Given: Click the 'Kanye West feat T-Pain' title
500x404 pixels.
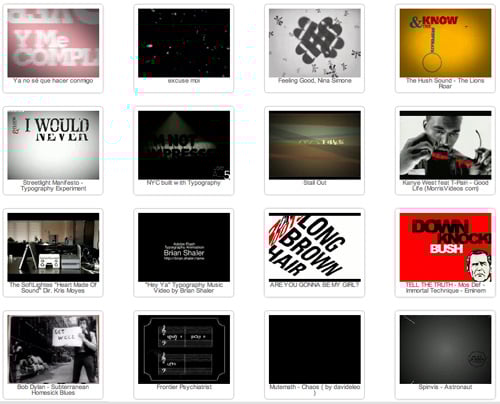Looking at the screenshot, I should point(445,186).
